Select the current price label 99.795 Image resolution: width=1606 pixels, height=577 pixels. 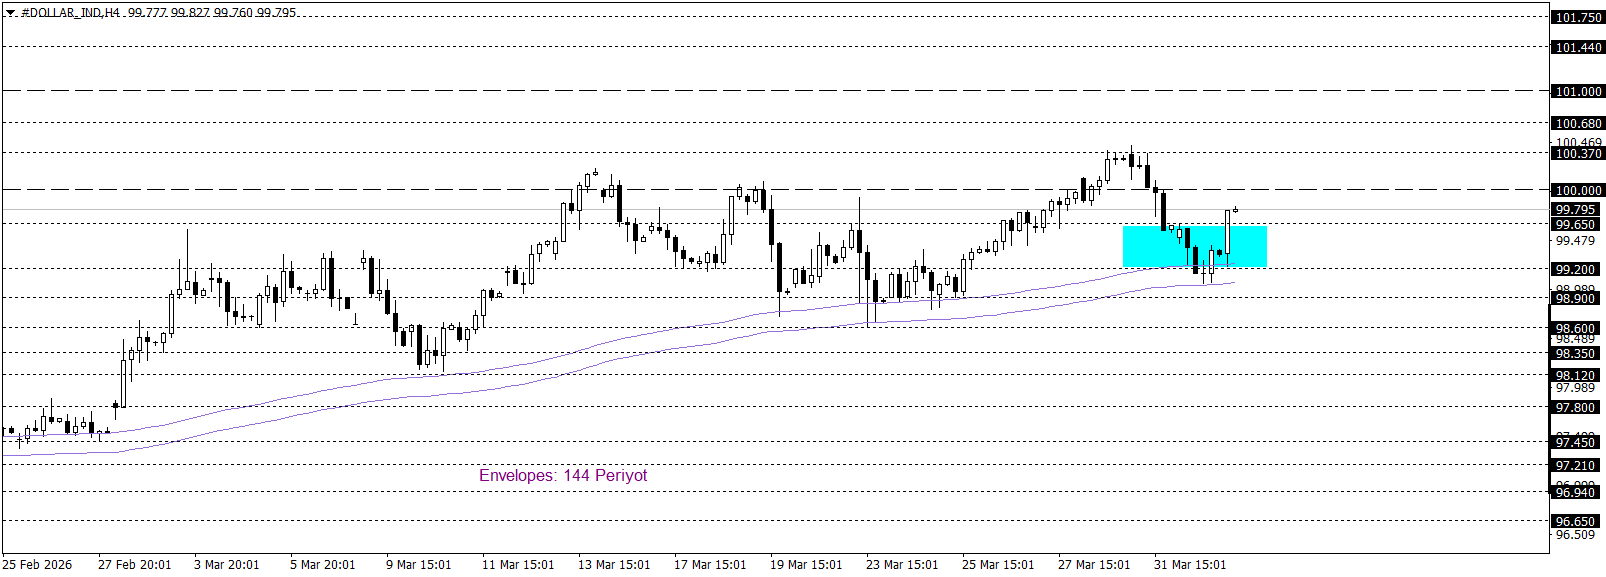(1575, 209)
